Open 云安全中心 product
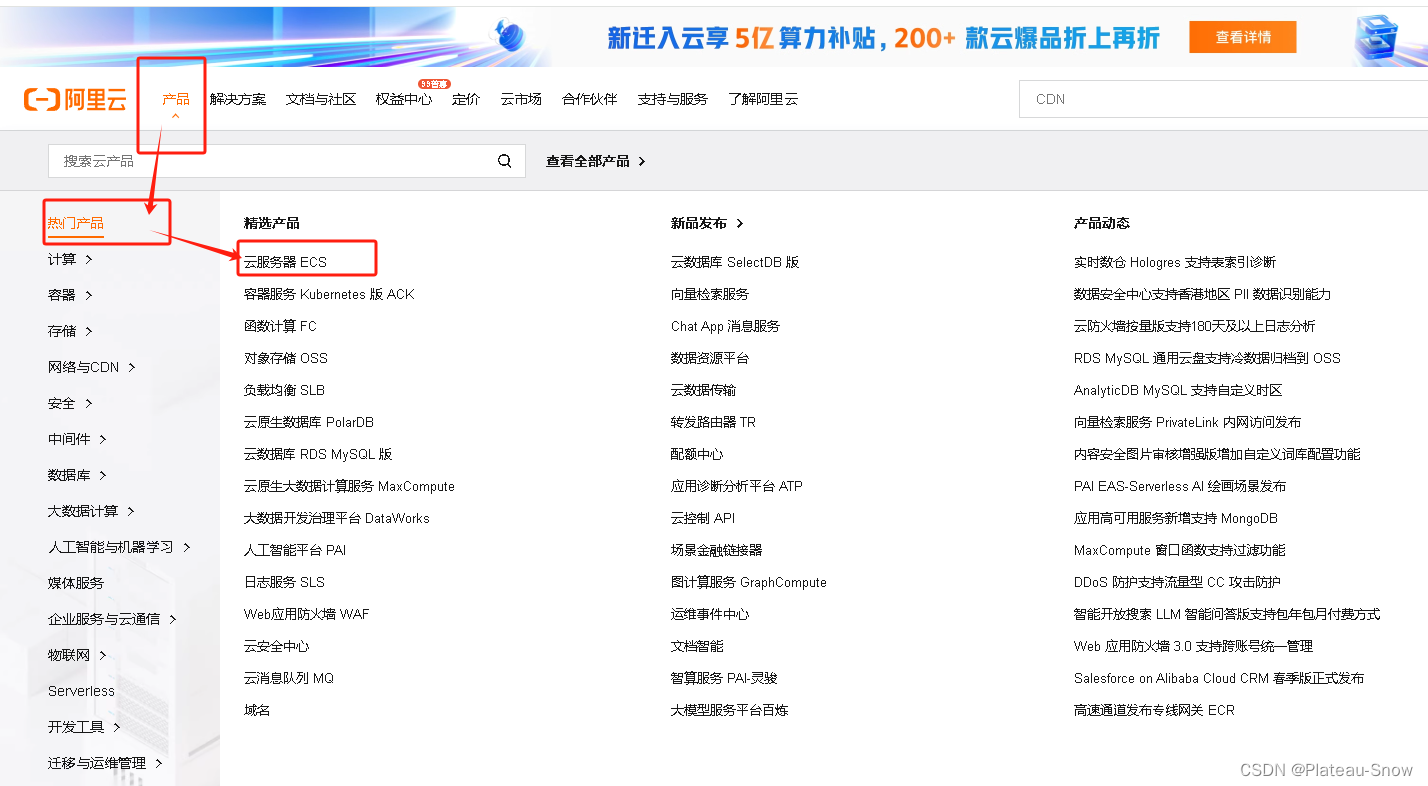Image resolution: width=1428 pixels, height=786 pixels. point(277,646)
